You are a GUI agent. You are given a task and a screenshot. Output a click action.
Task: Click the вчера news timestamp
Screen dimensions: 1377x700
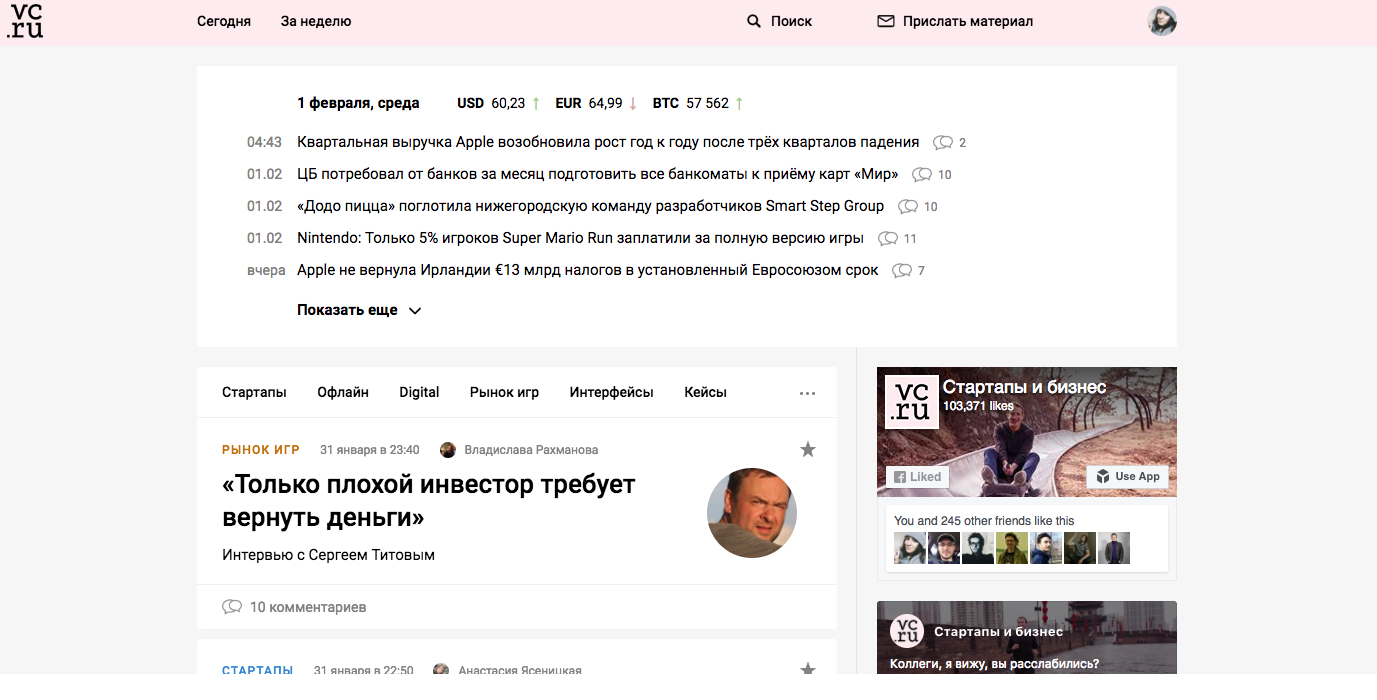pos(266,270)
